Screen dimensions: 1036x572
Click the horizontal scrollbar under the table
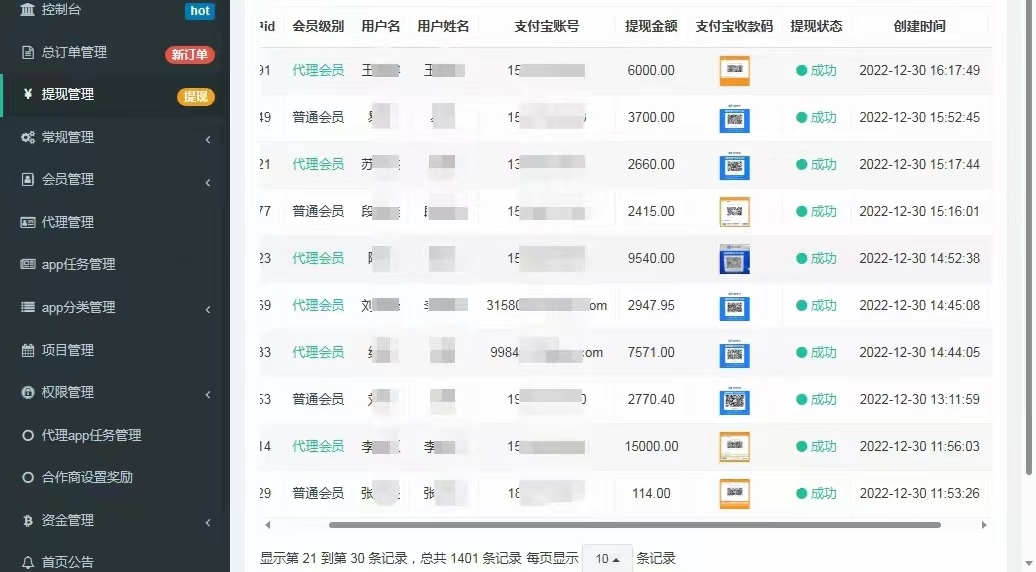coord(634,524)
